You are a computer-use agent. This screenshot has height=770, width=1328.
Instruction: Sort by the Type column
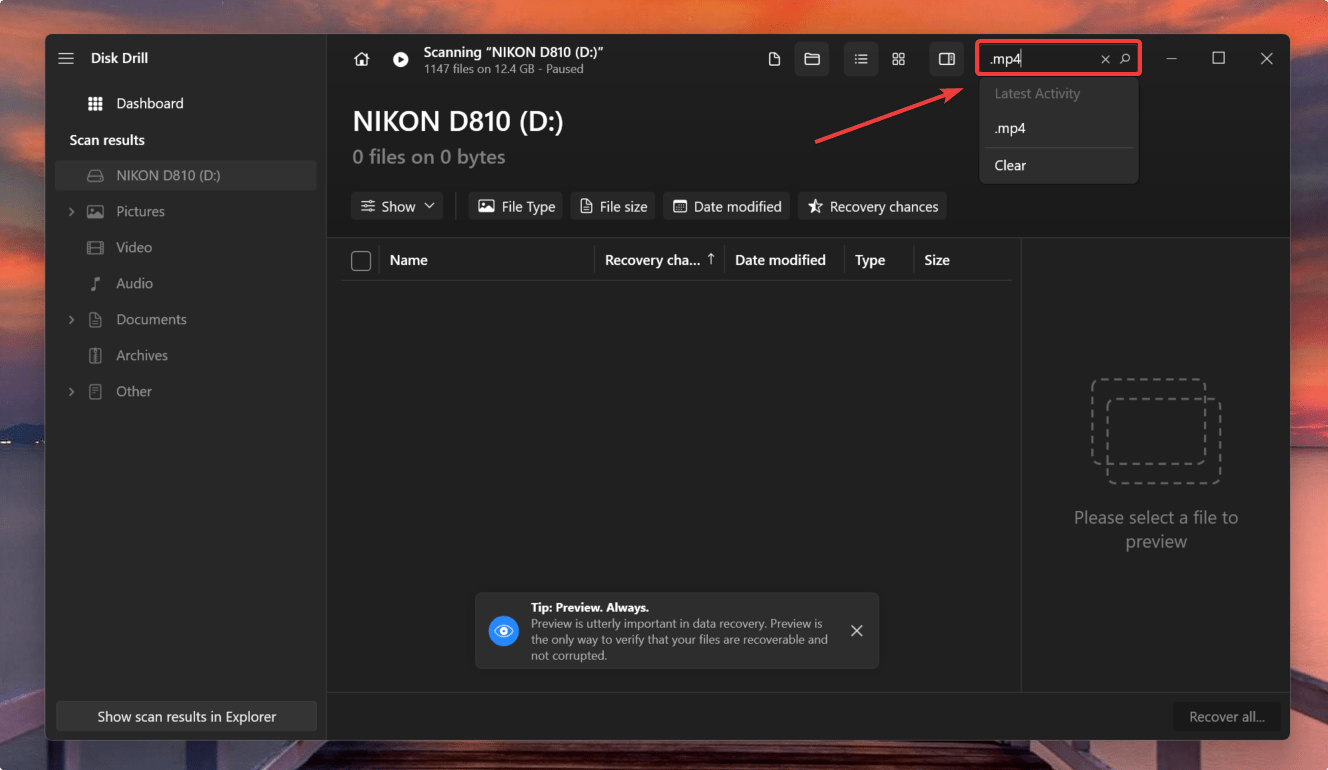click(x=870, y=260)
